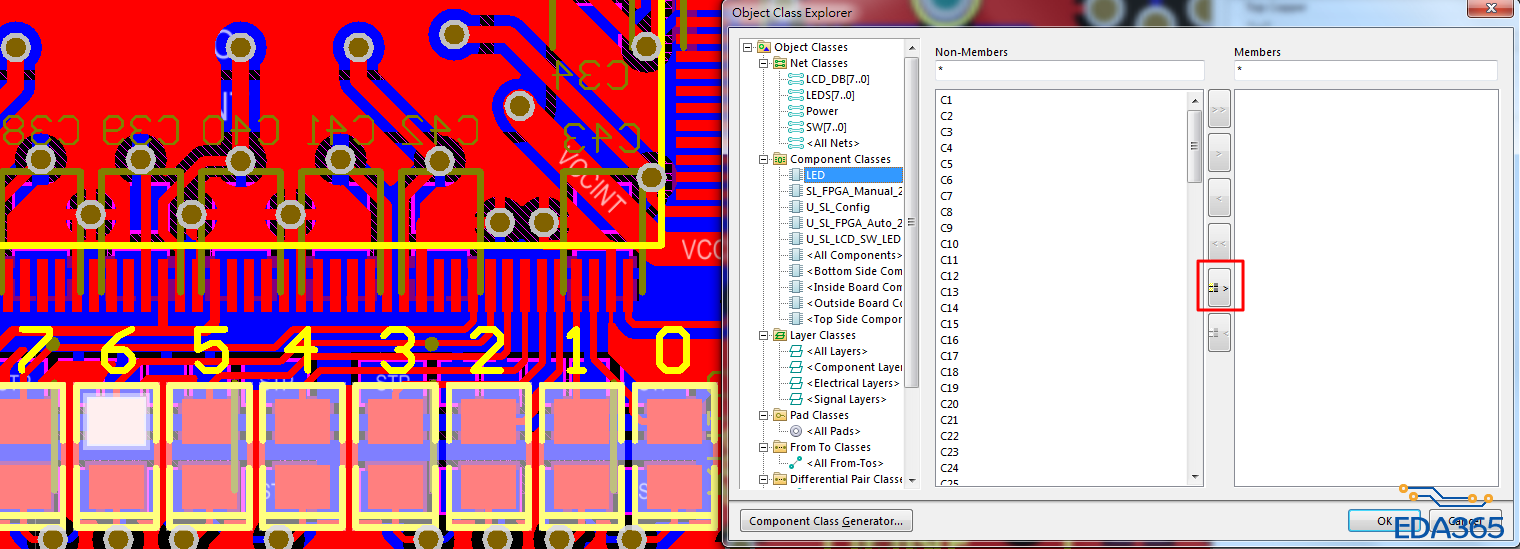Select the SW[7..0] net class
Screen dimensions: 1520x549
click(x=826, y=127)
